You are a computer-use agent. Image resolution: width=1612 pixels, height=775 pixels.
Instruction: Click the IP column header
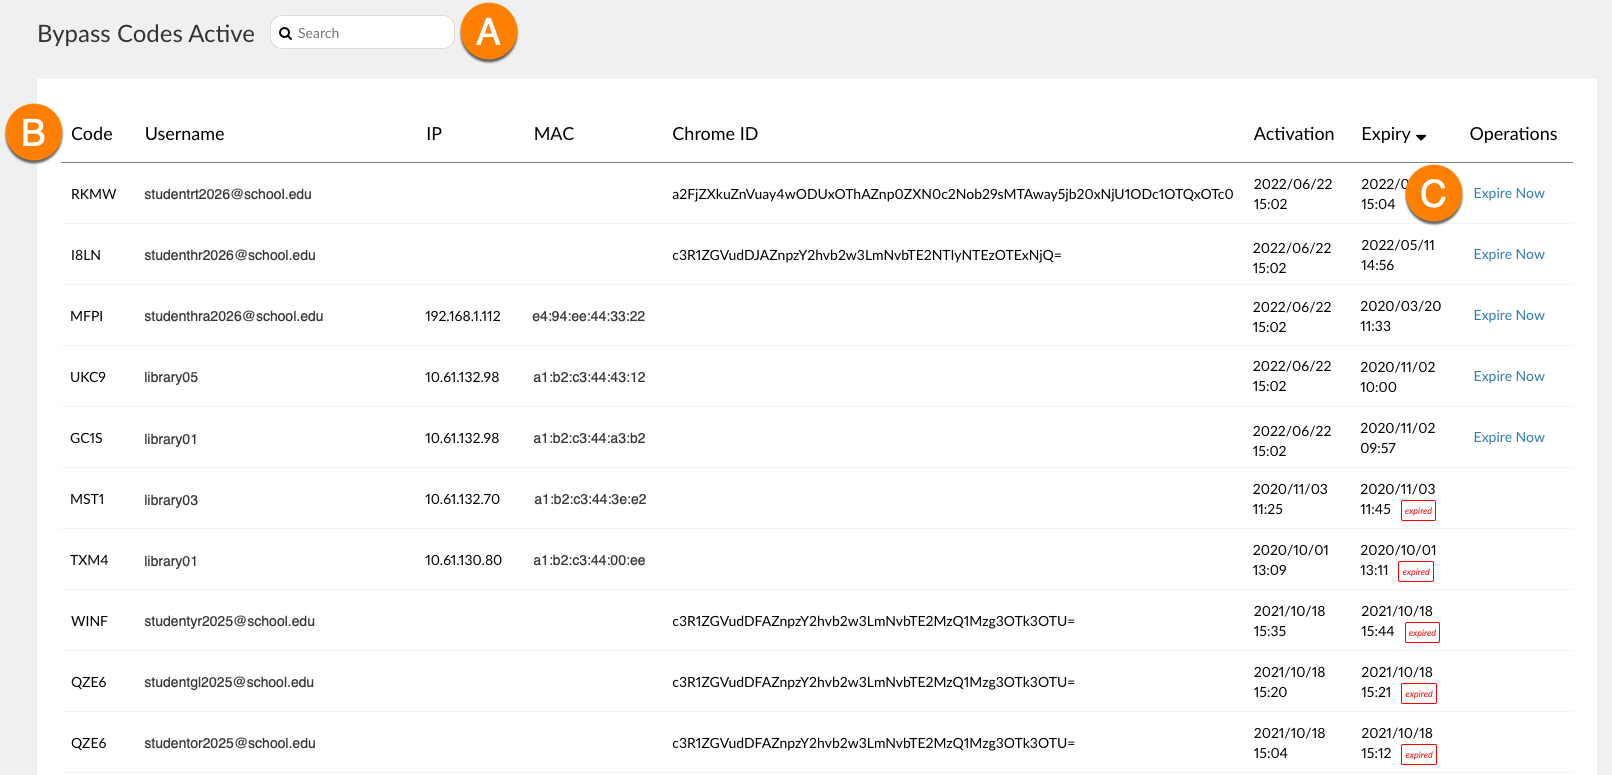[434, 134]
